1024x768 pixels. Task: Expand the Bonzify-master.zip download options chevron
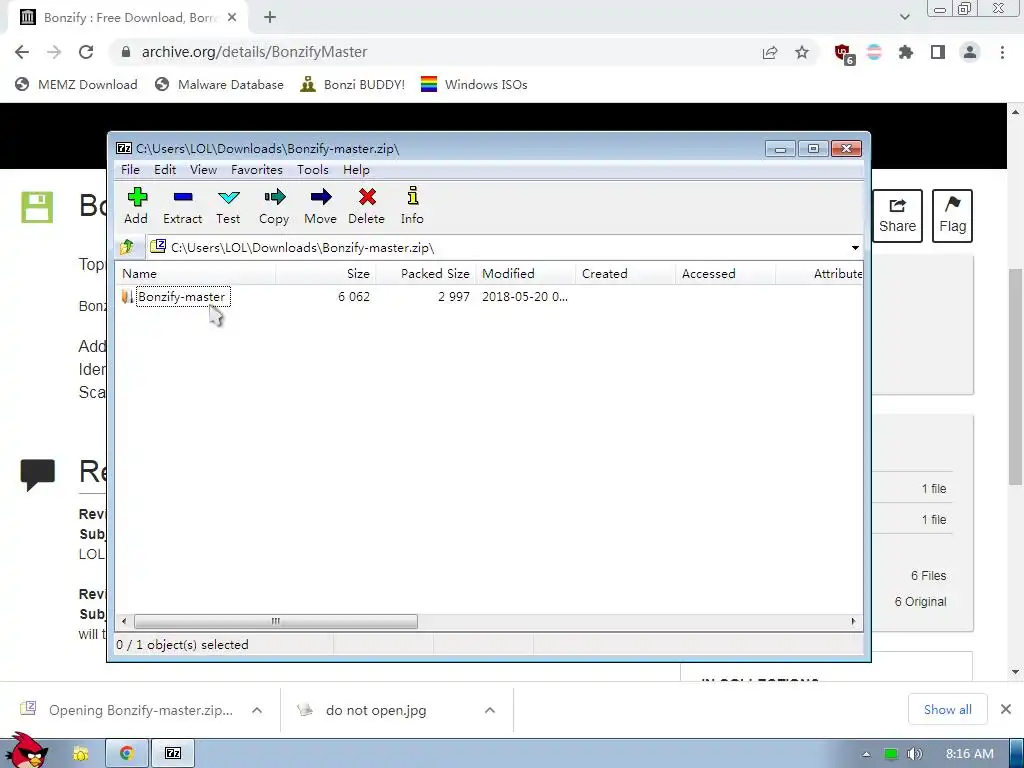coord(257,711)
